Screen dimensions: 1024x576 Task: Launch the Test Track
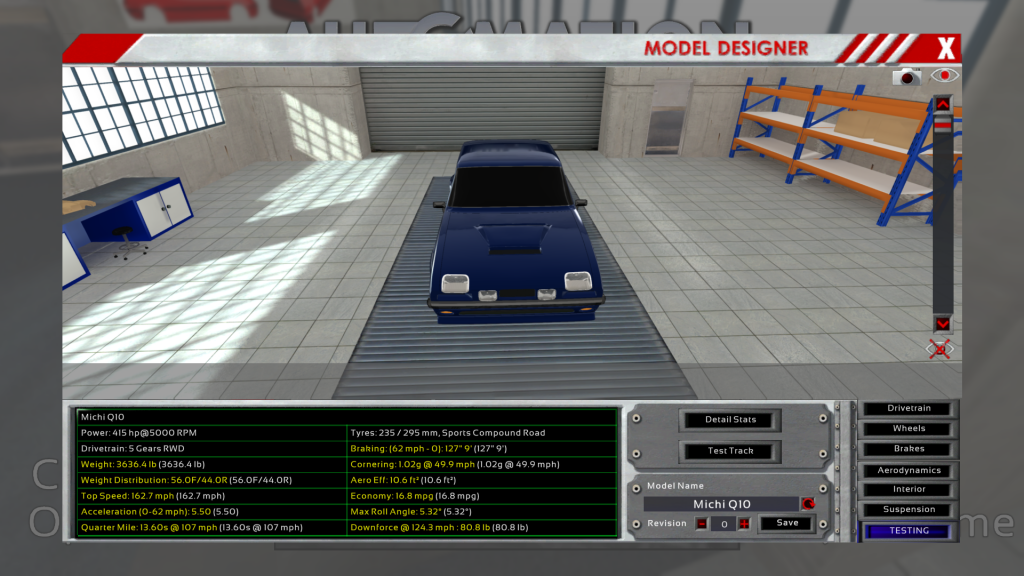point(731,451)
